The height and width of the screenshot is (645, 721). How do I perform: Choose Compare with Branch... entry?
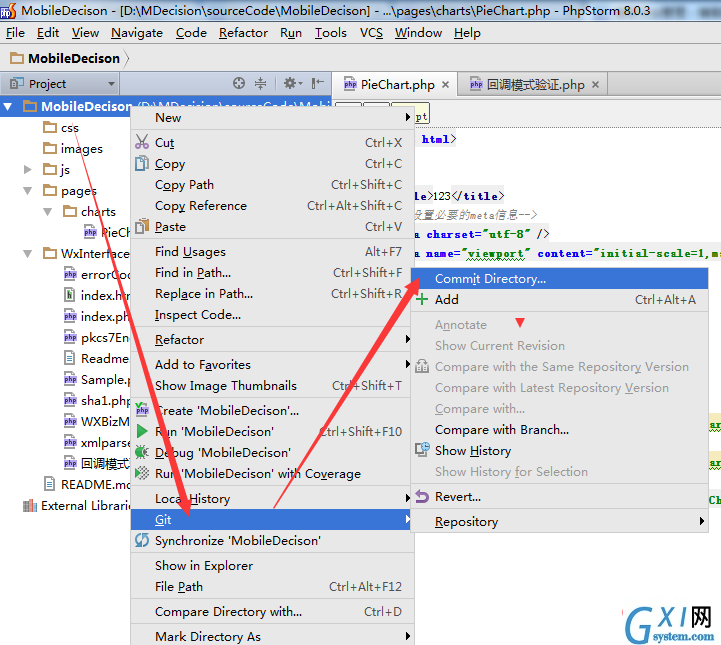(559, 429)
